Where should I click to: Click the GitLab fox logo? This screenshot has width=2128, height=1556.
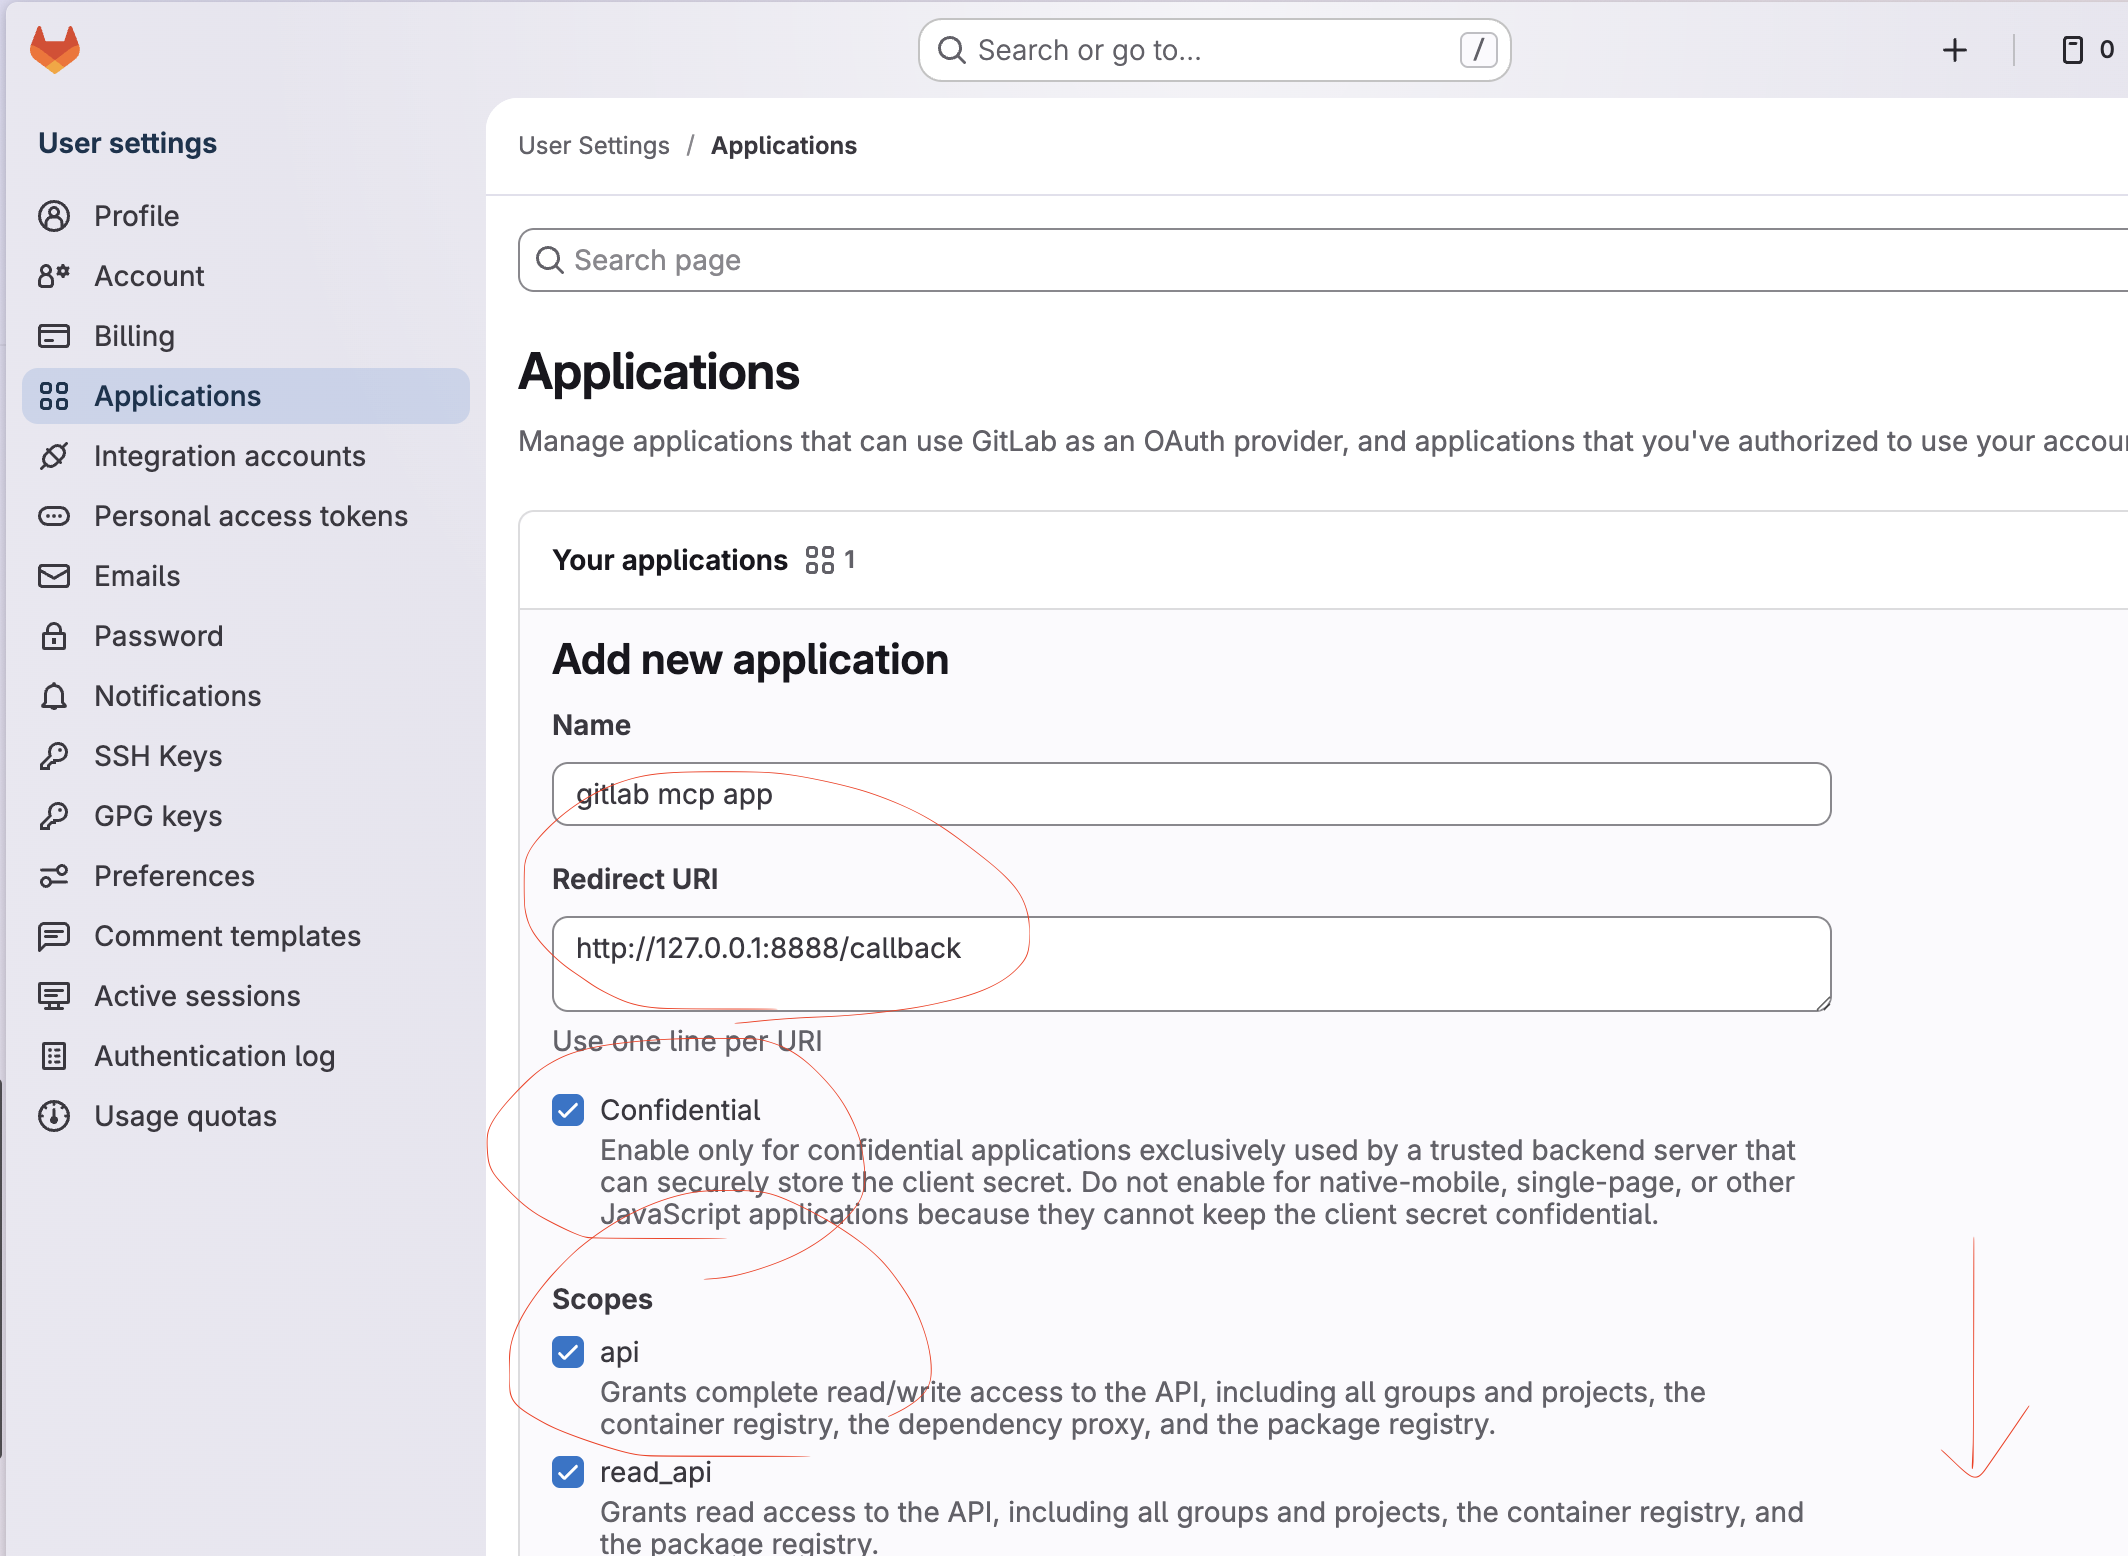pyautogui.click(x=55, y=49)
